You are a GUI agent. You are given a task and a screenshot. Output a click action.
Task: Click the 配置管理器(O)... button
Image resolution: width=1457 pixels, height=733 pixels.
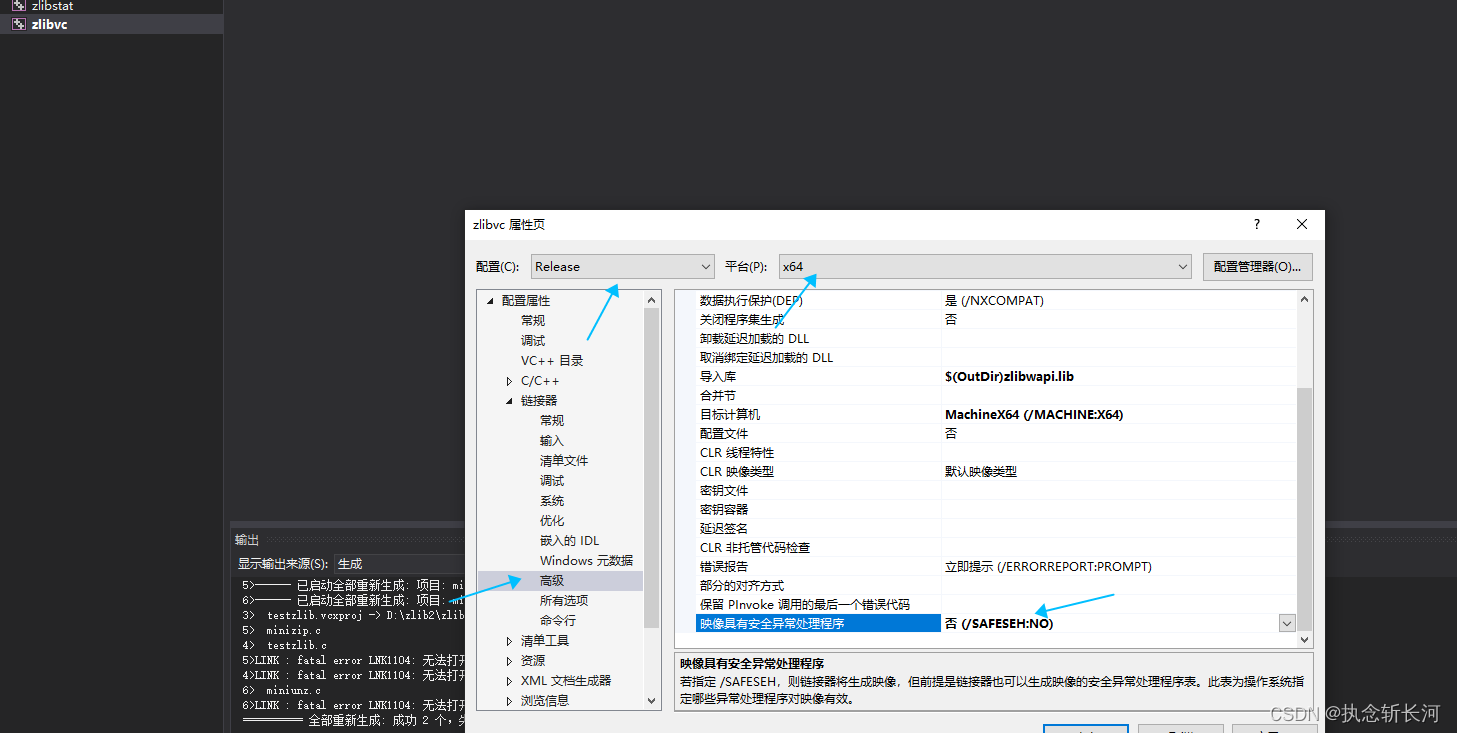click(1257, 267)
